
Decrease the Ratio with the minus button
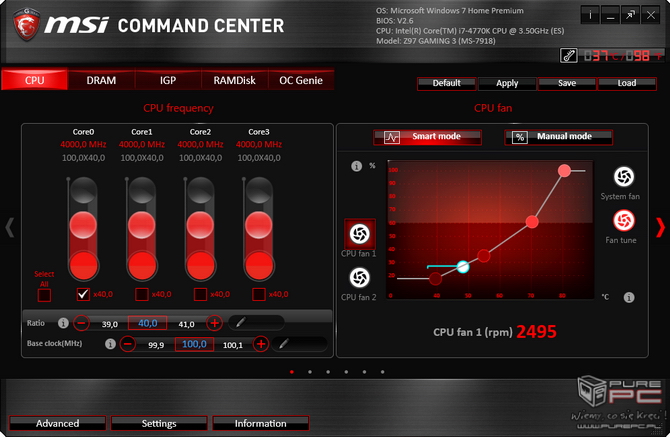82,323
